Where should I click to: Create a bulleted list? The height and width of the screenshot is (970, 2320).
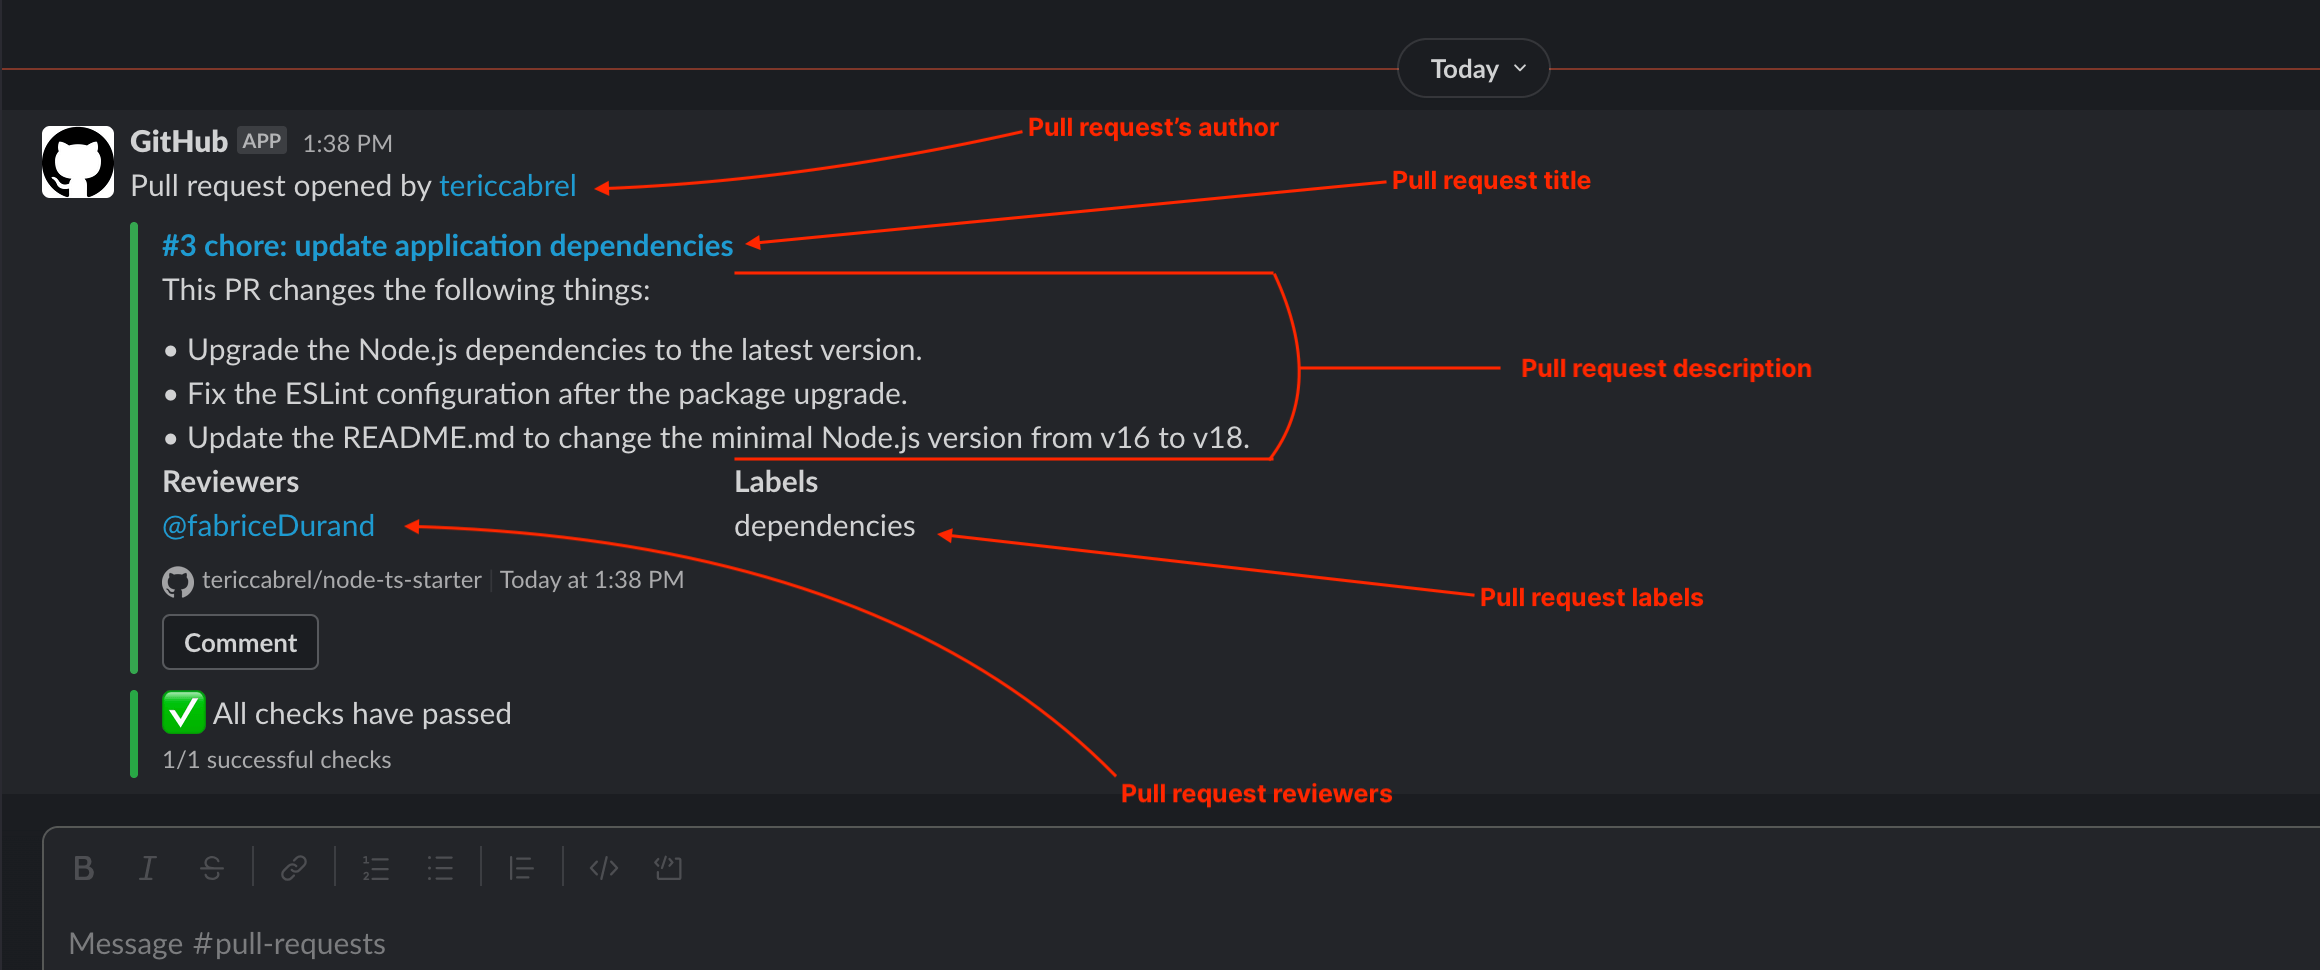[x=440, y=868]
